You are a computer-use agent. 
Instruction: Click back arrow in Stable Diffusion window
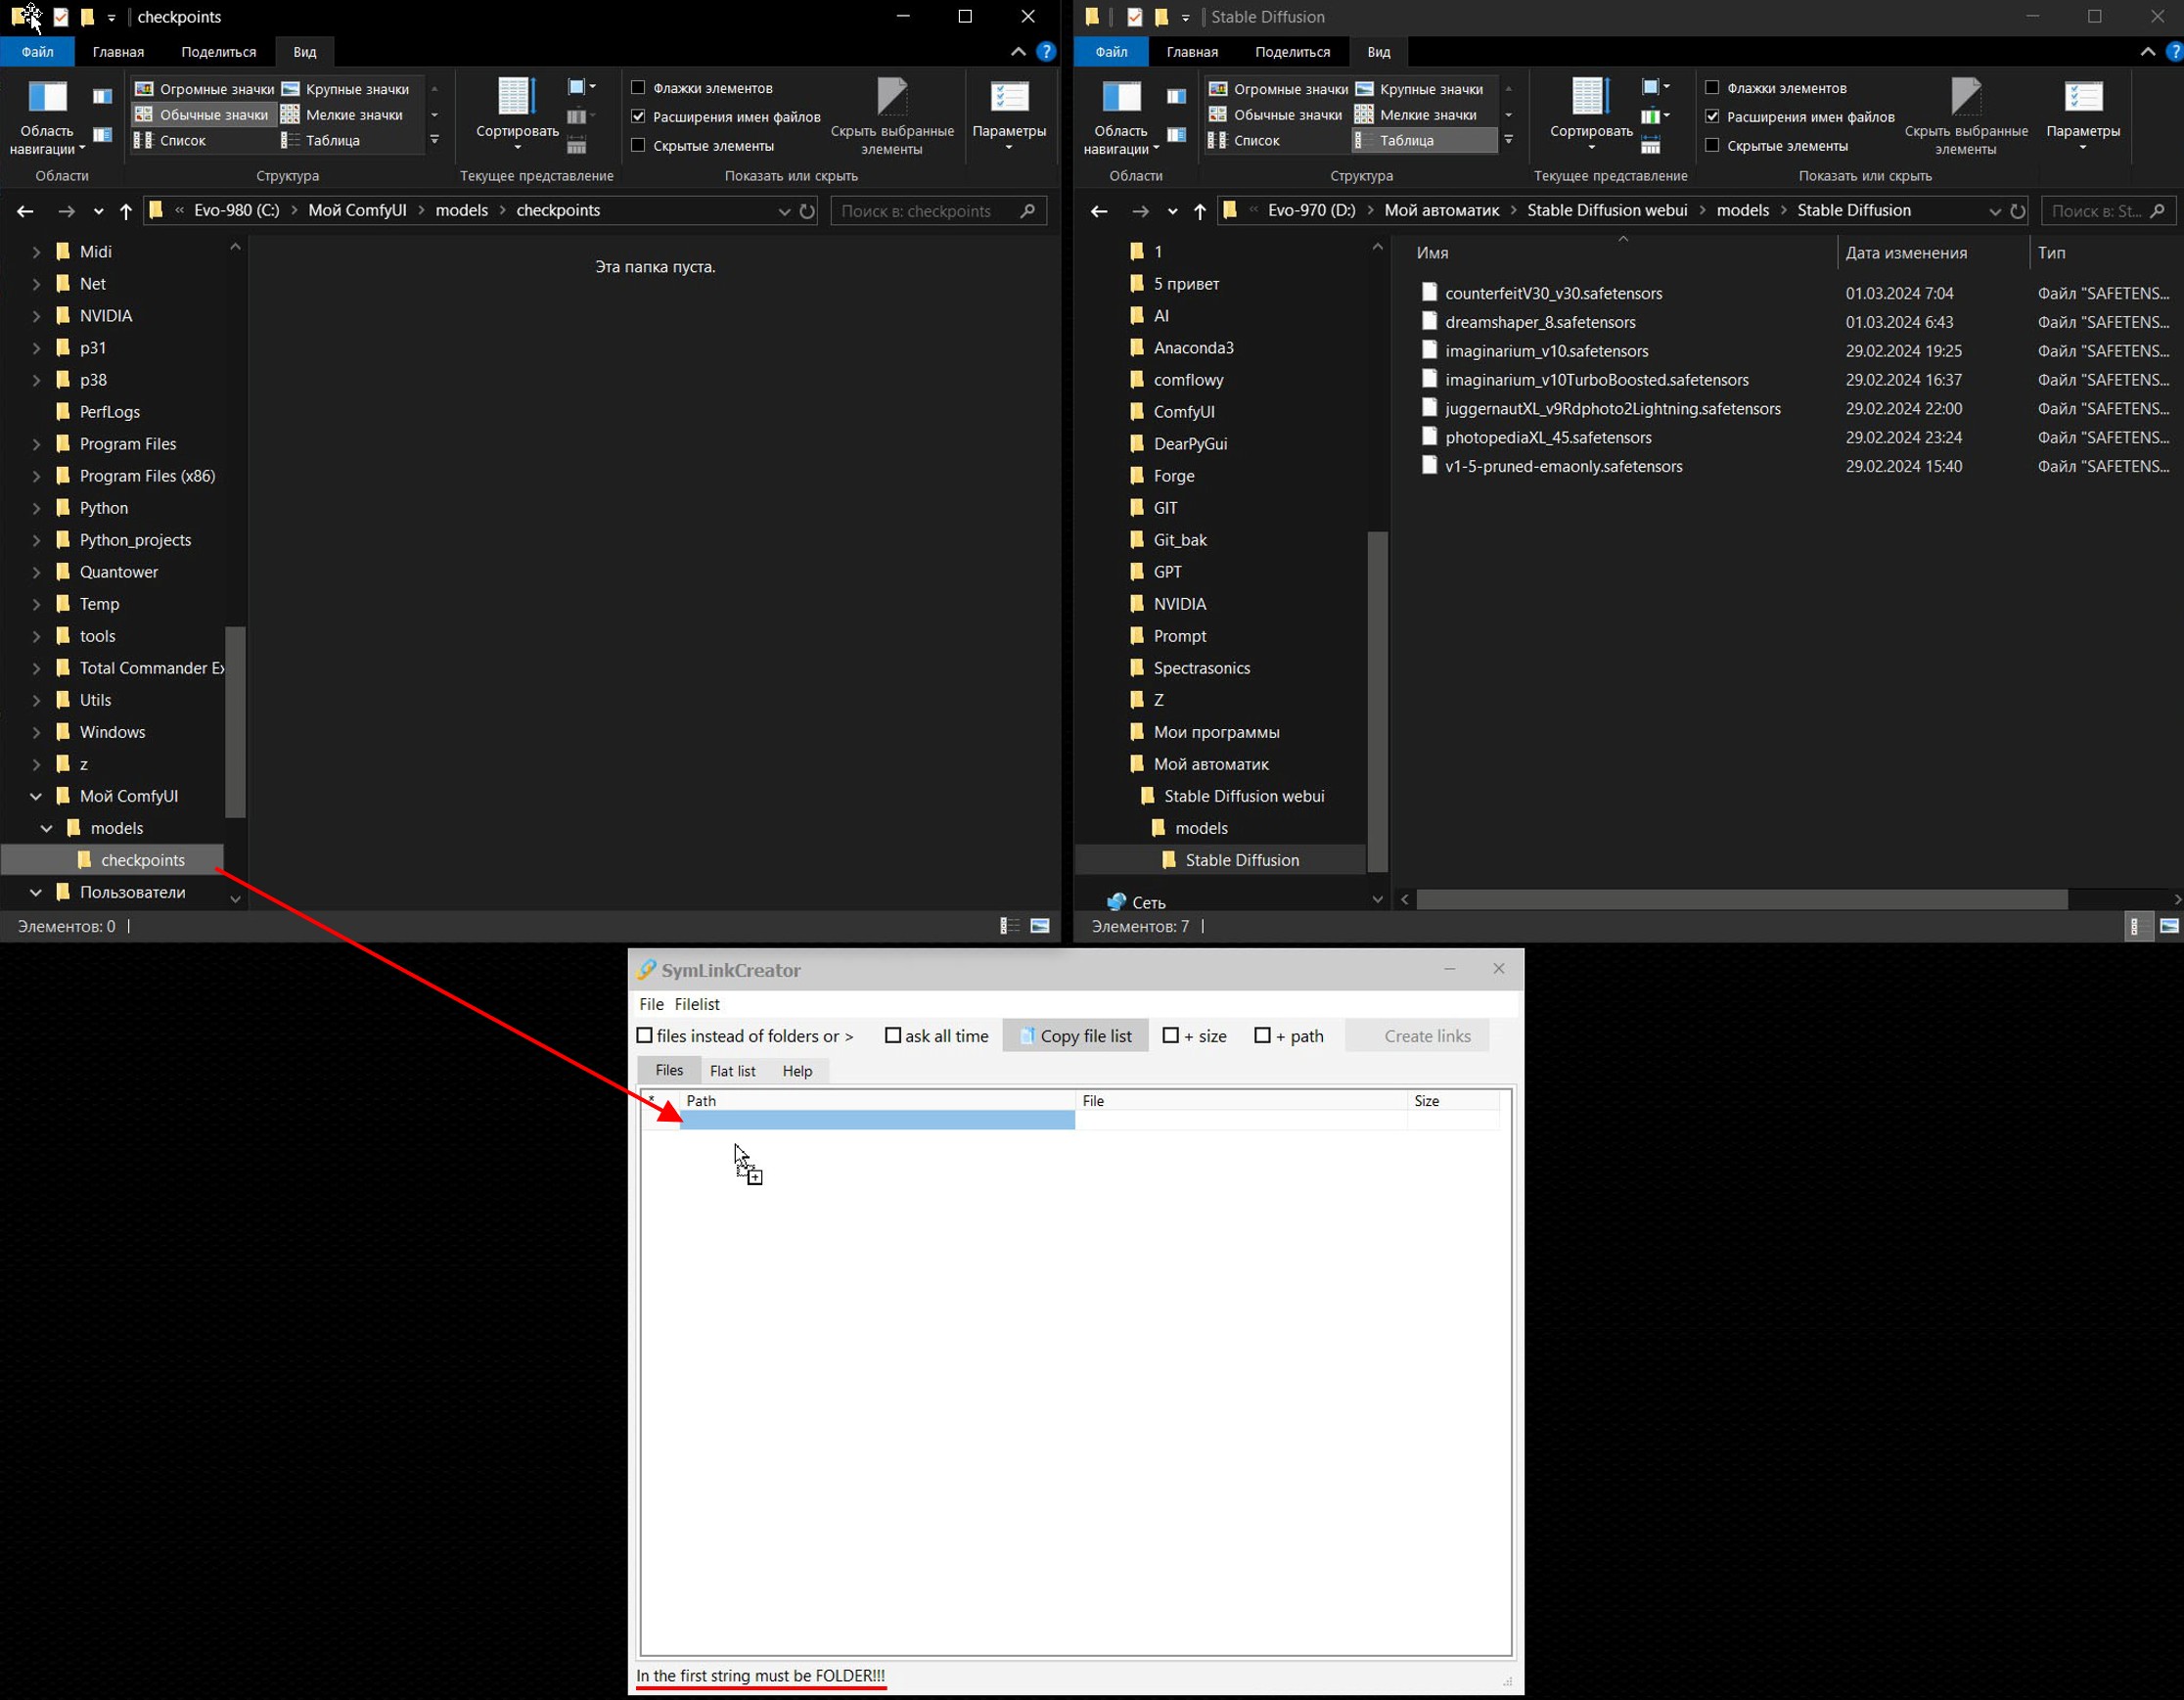pos(1099,211)
